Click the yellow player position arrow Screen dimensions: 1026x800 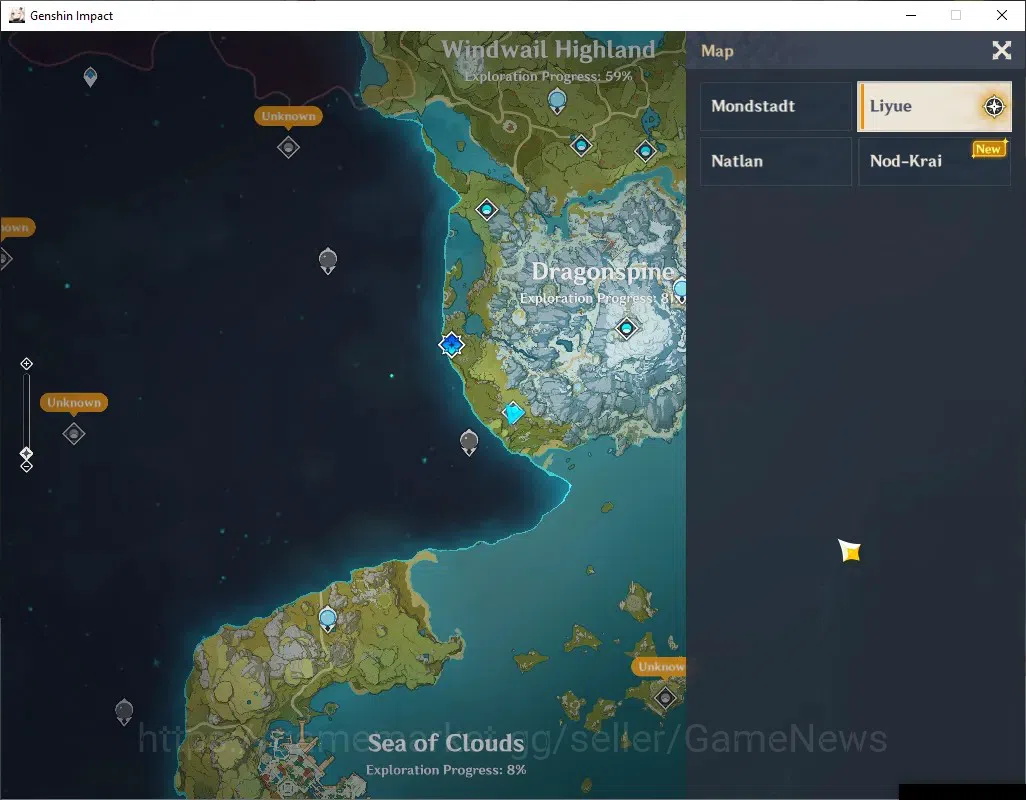pos(849,551)
